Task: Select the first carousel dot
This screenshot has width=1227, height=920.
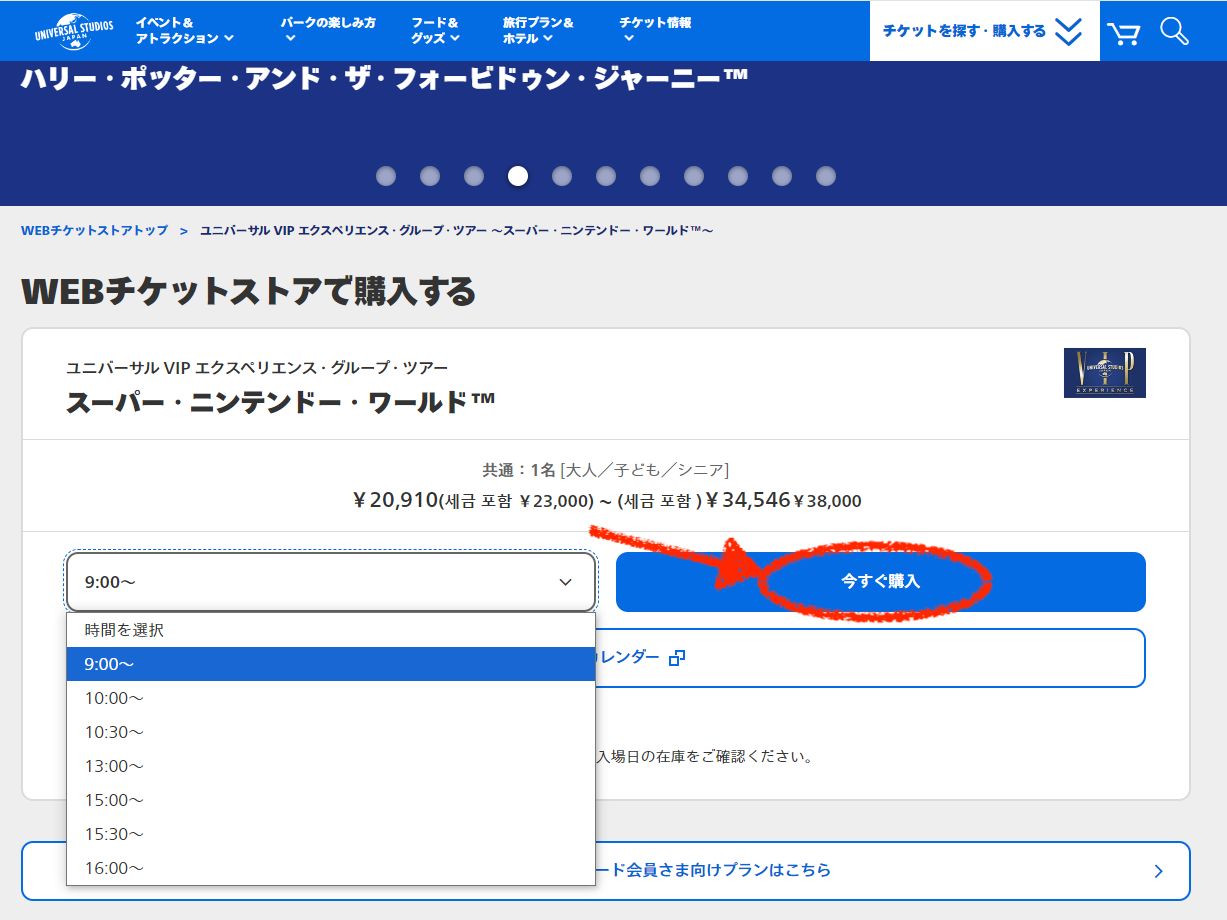Action: (386, 176)
